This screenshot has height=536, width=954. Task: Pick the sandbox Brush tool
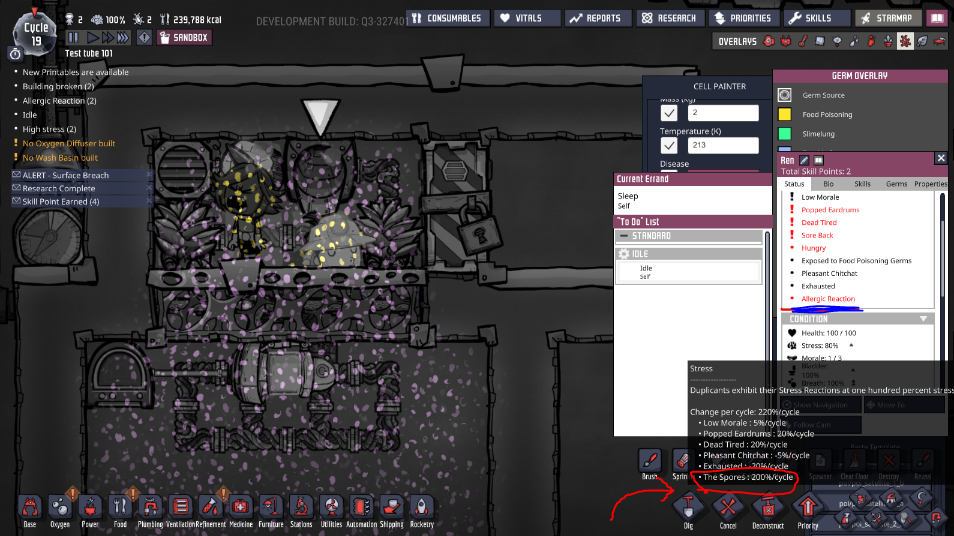pos(650,460)
